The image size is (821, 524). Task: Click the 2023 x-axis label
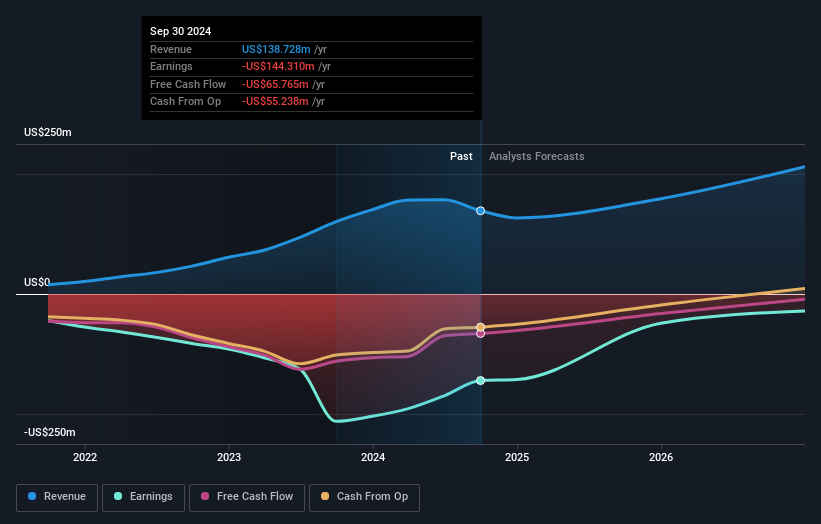coord(229,457)
